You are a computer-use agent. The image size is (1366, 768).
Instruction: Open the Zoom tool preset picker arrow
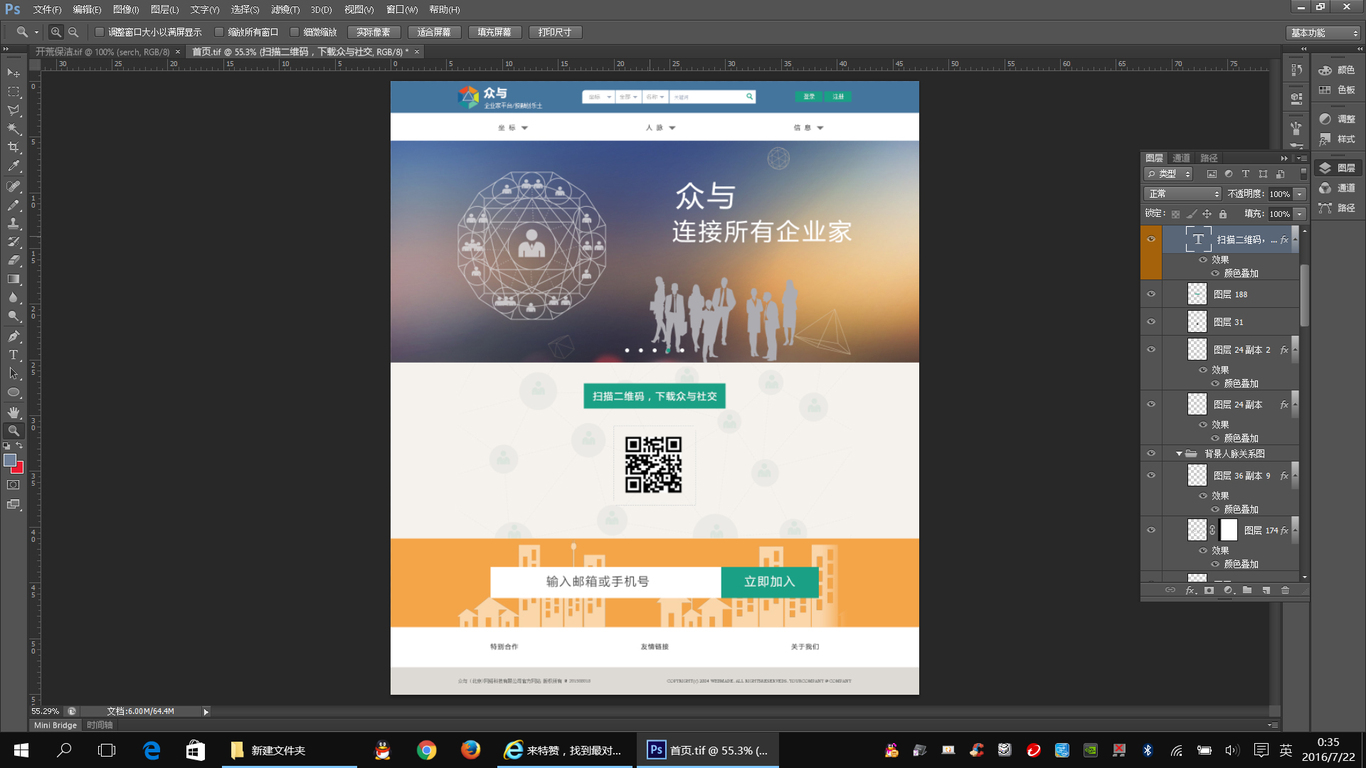[36, 32]
